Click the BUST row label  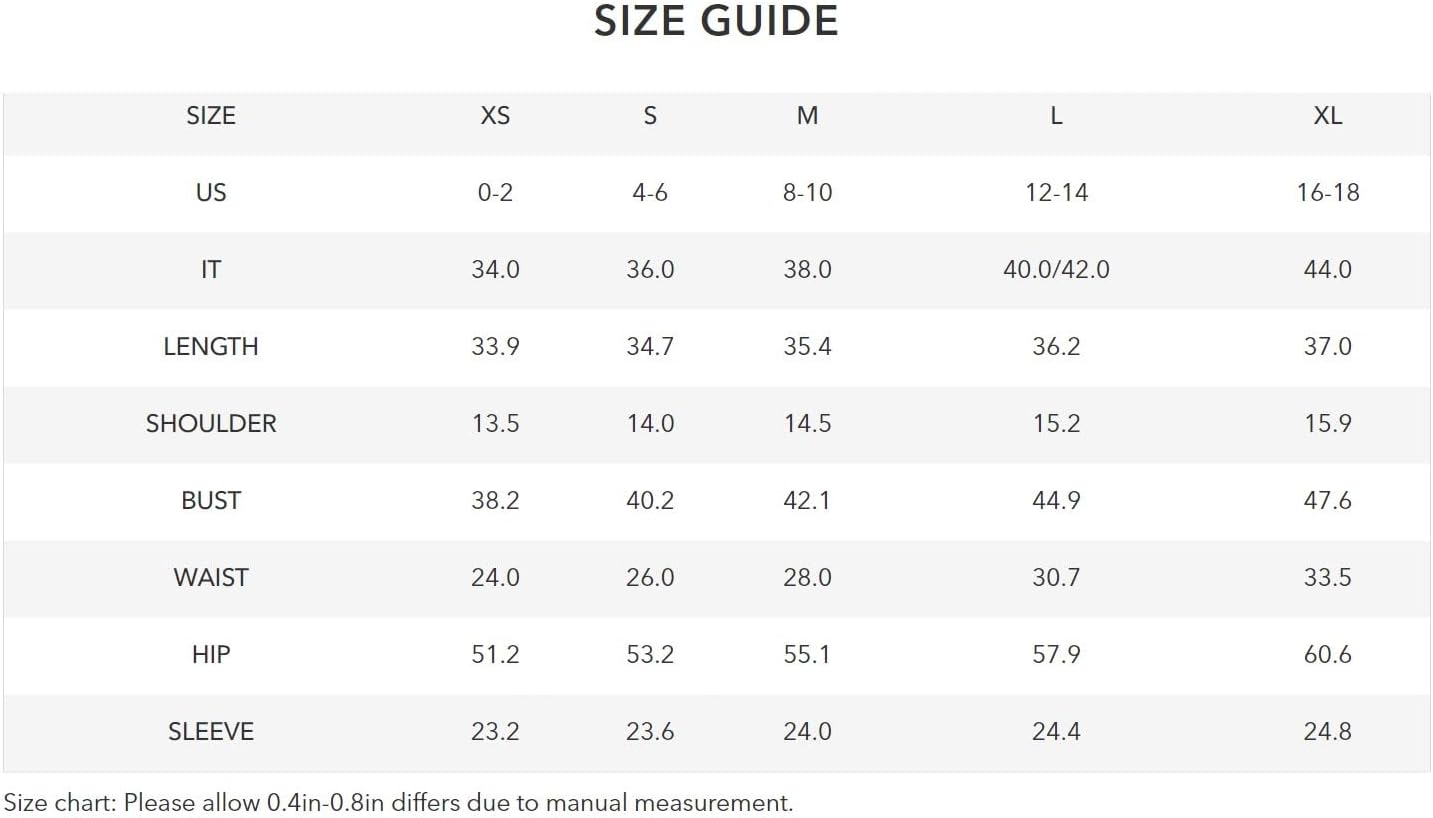pyautogui.click(x=211, y=500)
